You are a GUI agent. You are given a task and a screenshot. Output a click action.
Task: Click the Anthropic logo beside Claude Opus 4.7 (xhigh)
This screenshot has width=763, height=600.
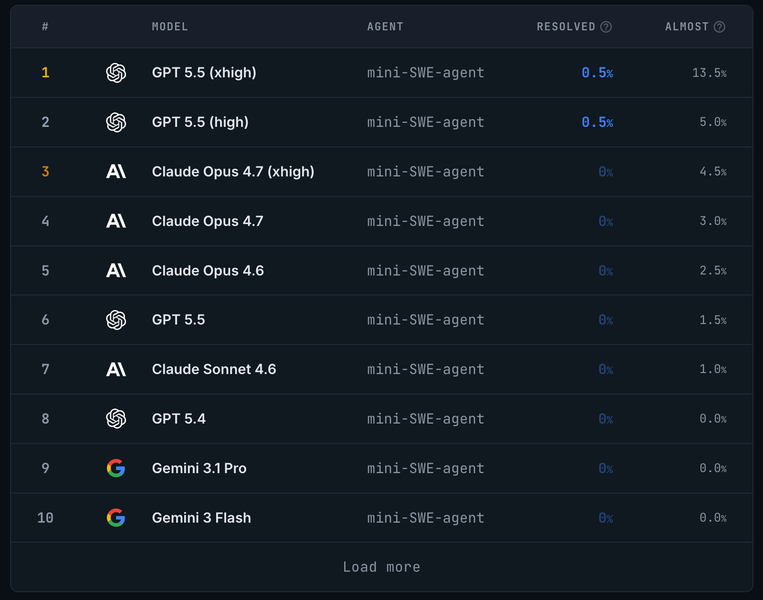click(116, 171)
